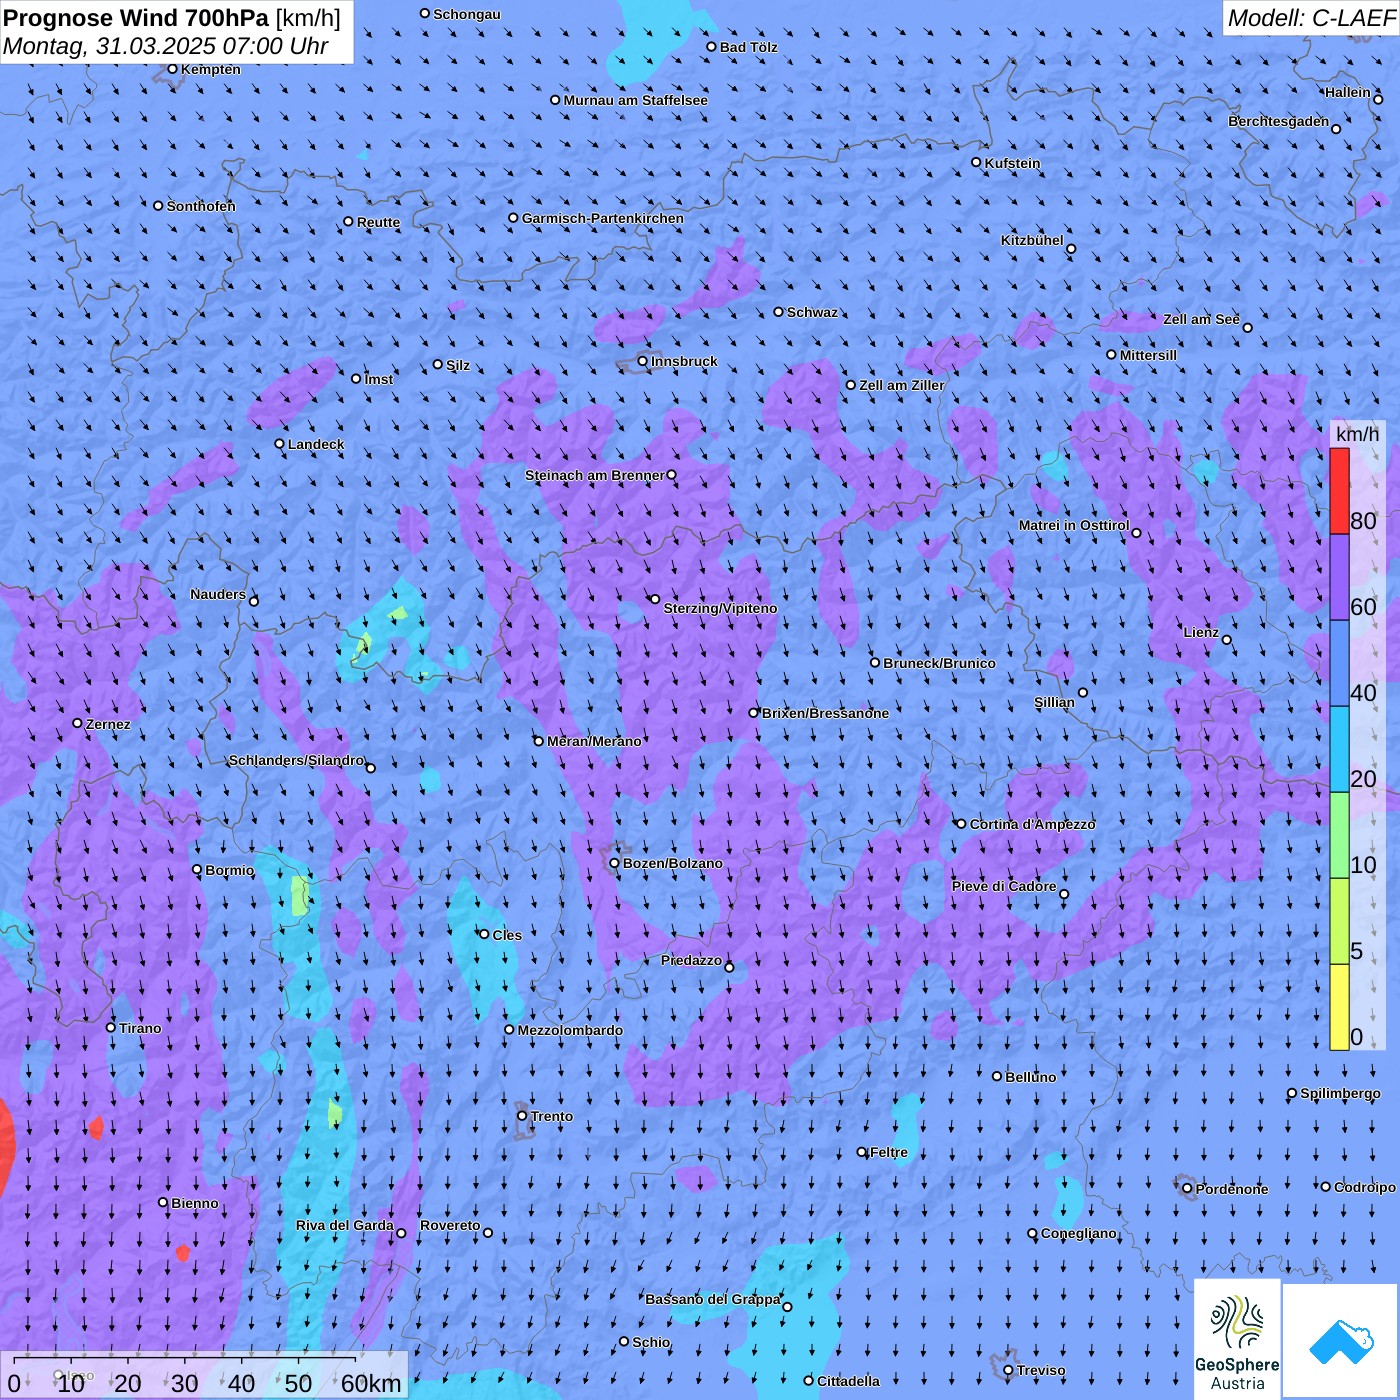1400x1400 pixels.
Task: Click the Pordenone city marker
Action: click(x=1188, y=1189)
